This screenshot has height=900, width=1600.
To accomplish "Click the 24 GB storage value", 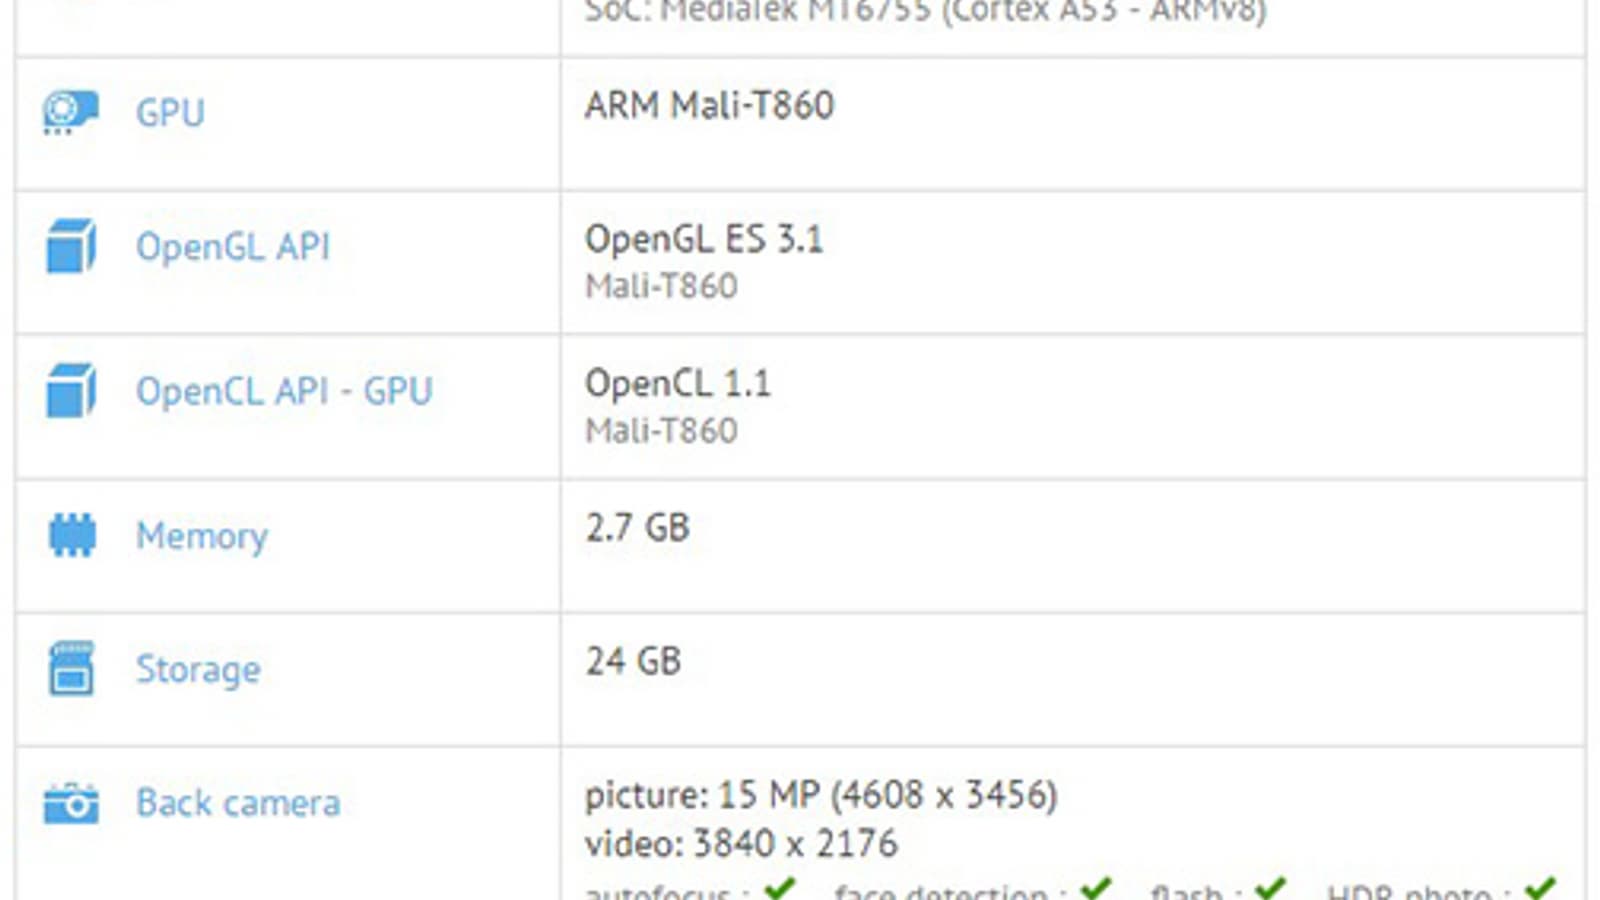I will [x=633, y=661].
